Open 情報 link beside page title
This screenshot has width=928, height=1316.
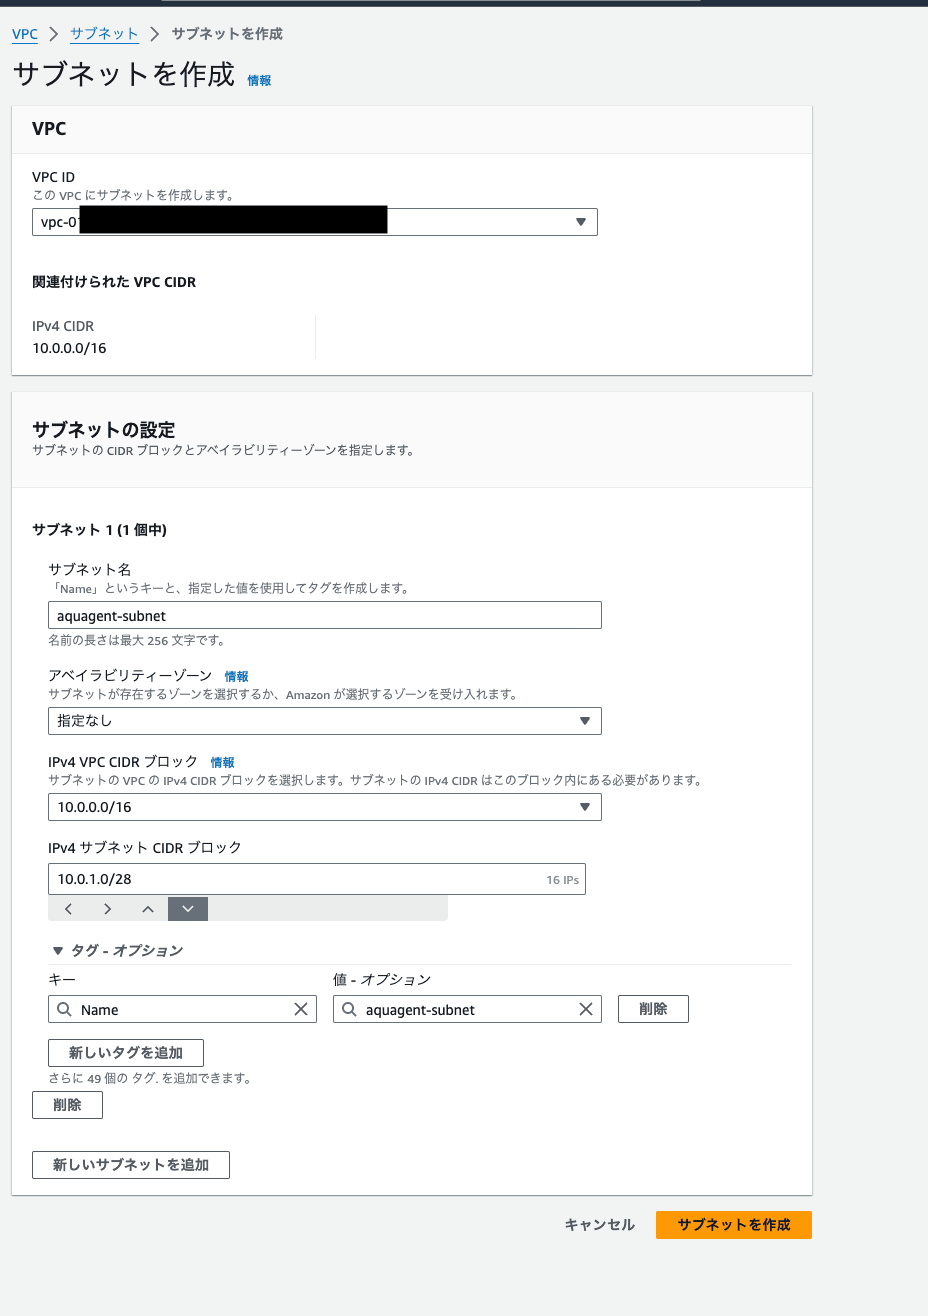[259, 81]
